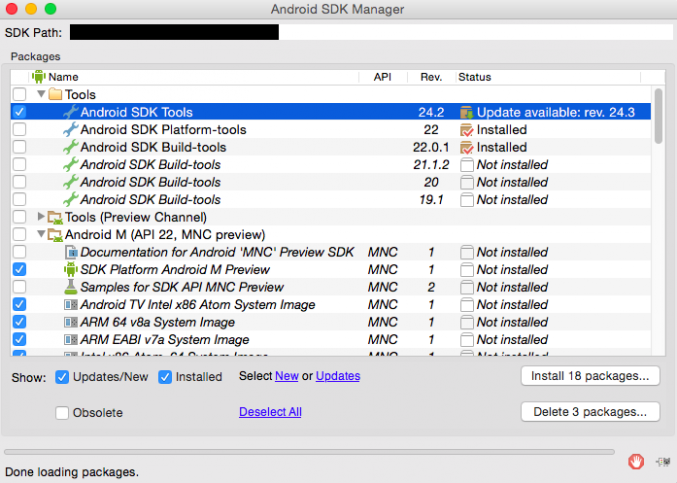Click update-available status icon for SDK Tools

[x=467, y=112]
